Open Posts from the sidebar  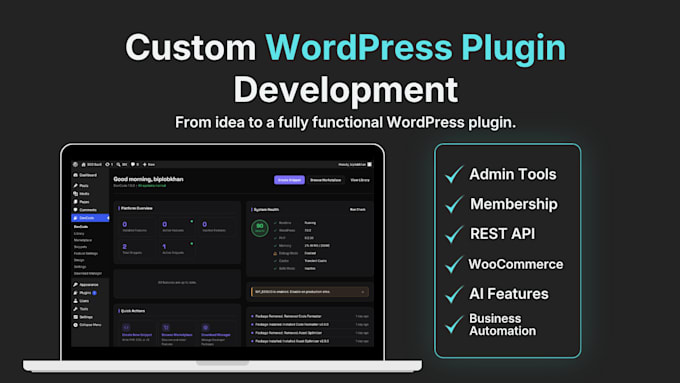point(81,186)
